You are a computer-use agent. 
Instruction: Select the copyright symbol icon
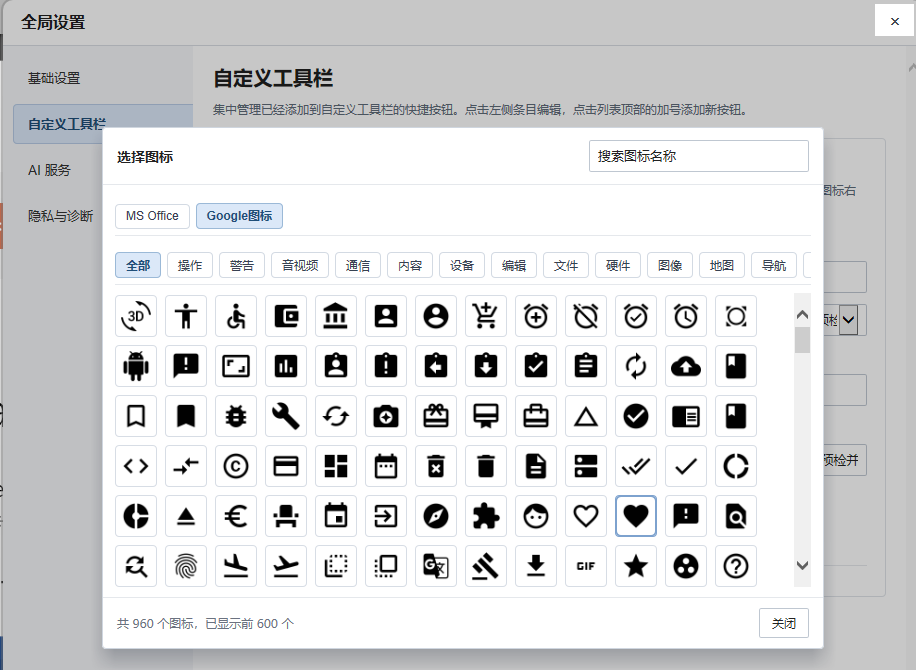[x=236, y=466]
